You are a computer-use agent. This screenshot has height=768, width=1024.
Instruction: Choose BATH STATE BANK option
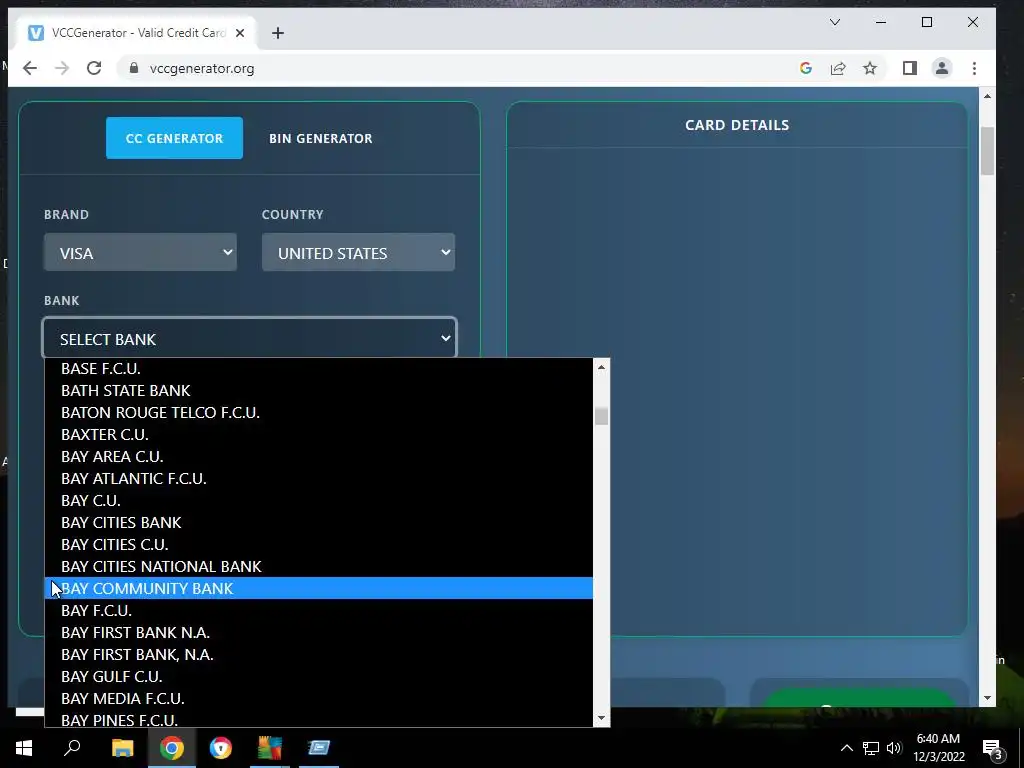click(319, 391)
